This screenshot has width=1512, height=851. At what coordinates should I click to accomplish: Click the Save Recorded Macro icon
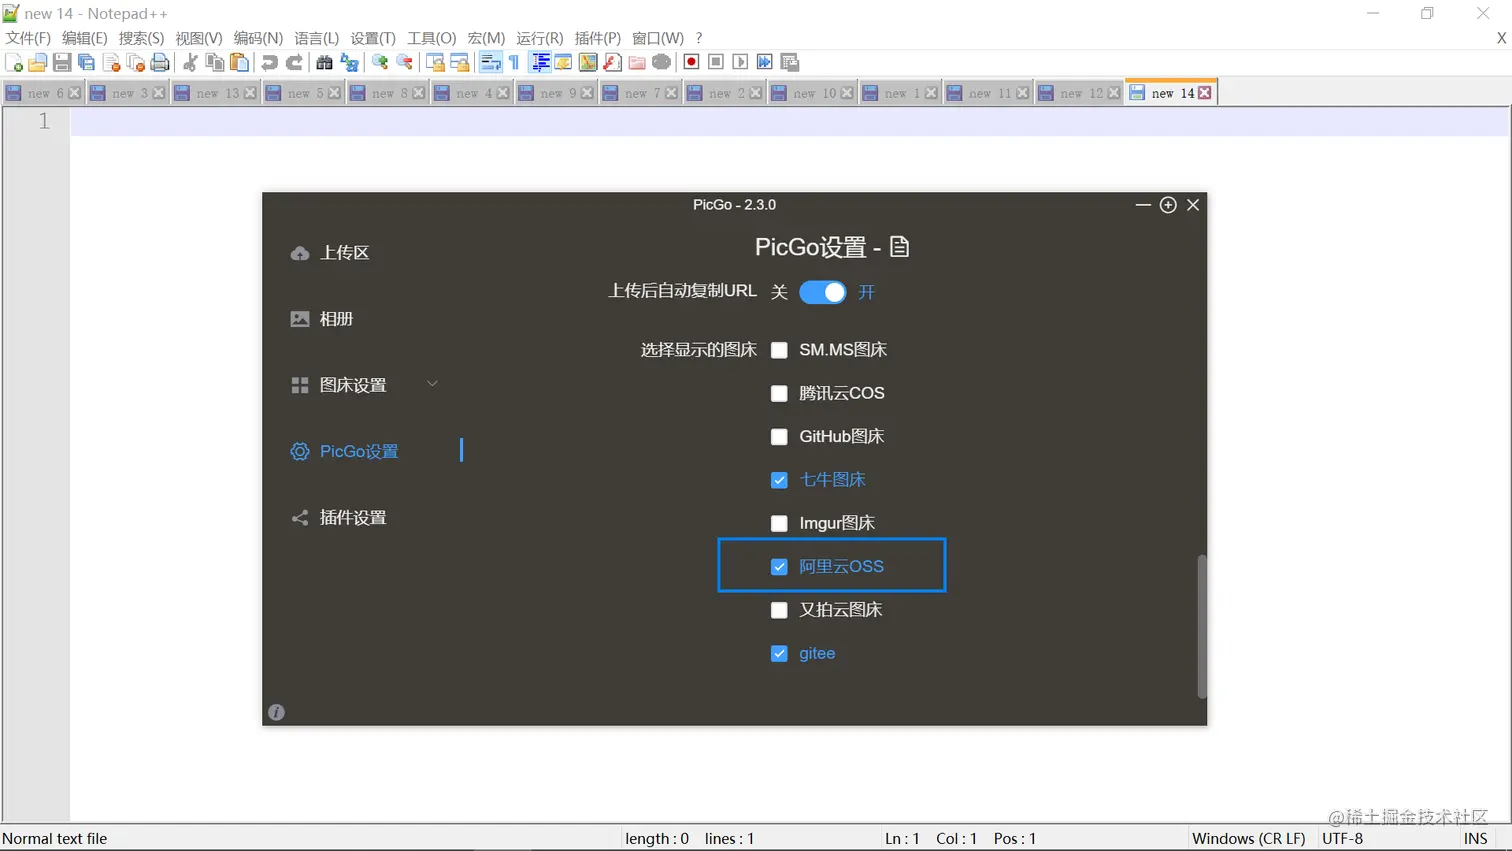tap(790, 62)
